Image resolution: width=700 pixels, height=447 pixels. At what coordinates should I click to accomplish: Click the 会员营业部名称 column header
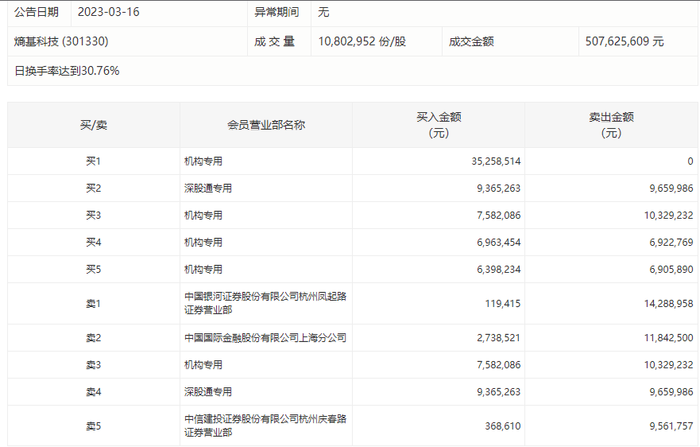[x=266, y=125]
